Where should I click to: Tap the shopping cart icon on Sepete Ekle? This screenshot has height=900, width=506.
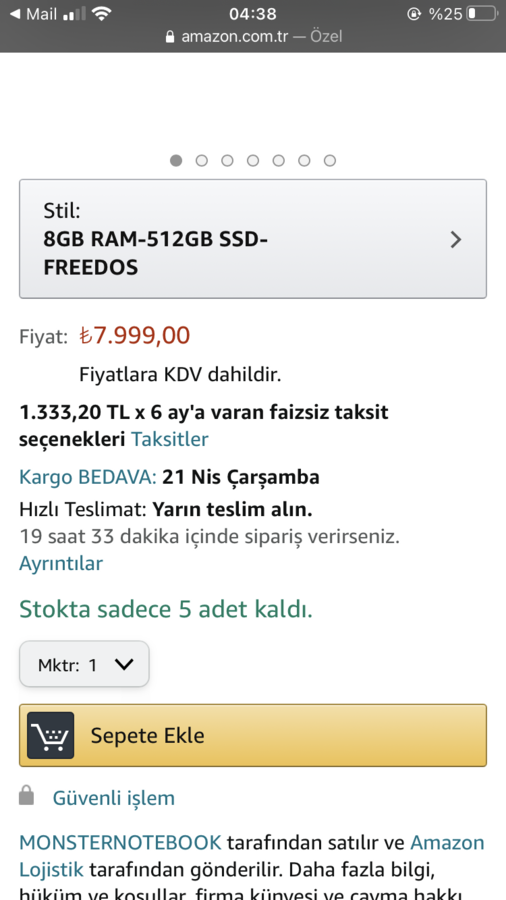point(50,735)
